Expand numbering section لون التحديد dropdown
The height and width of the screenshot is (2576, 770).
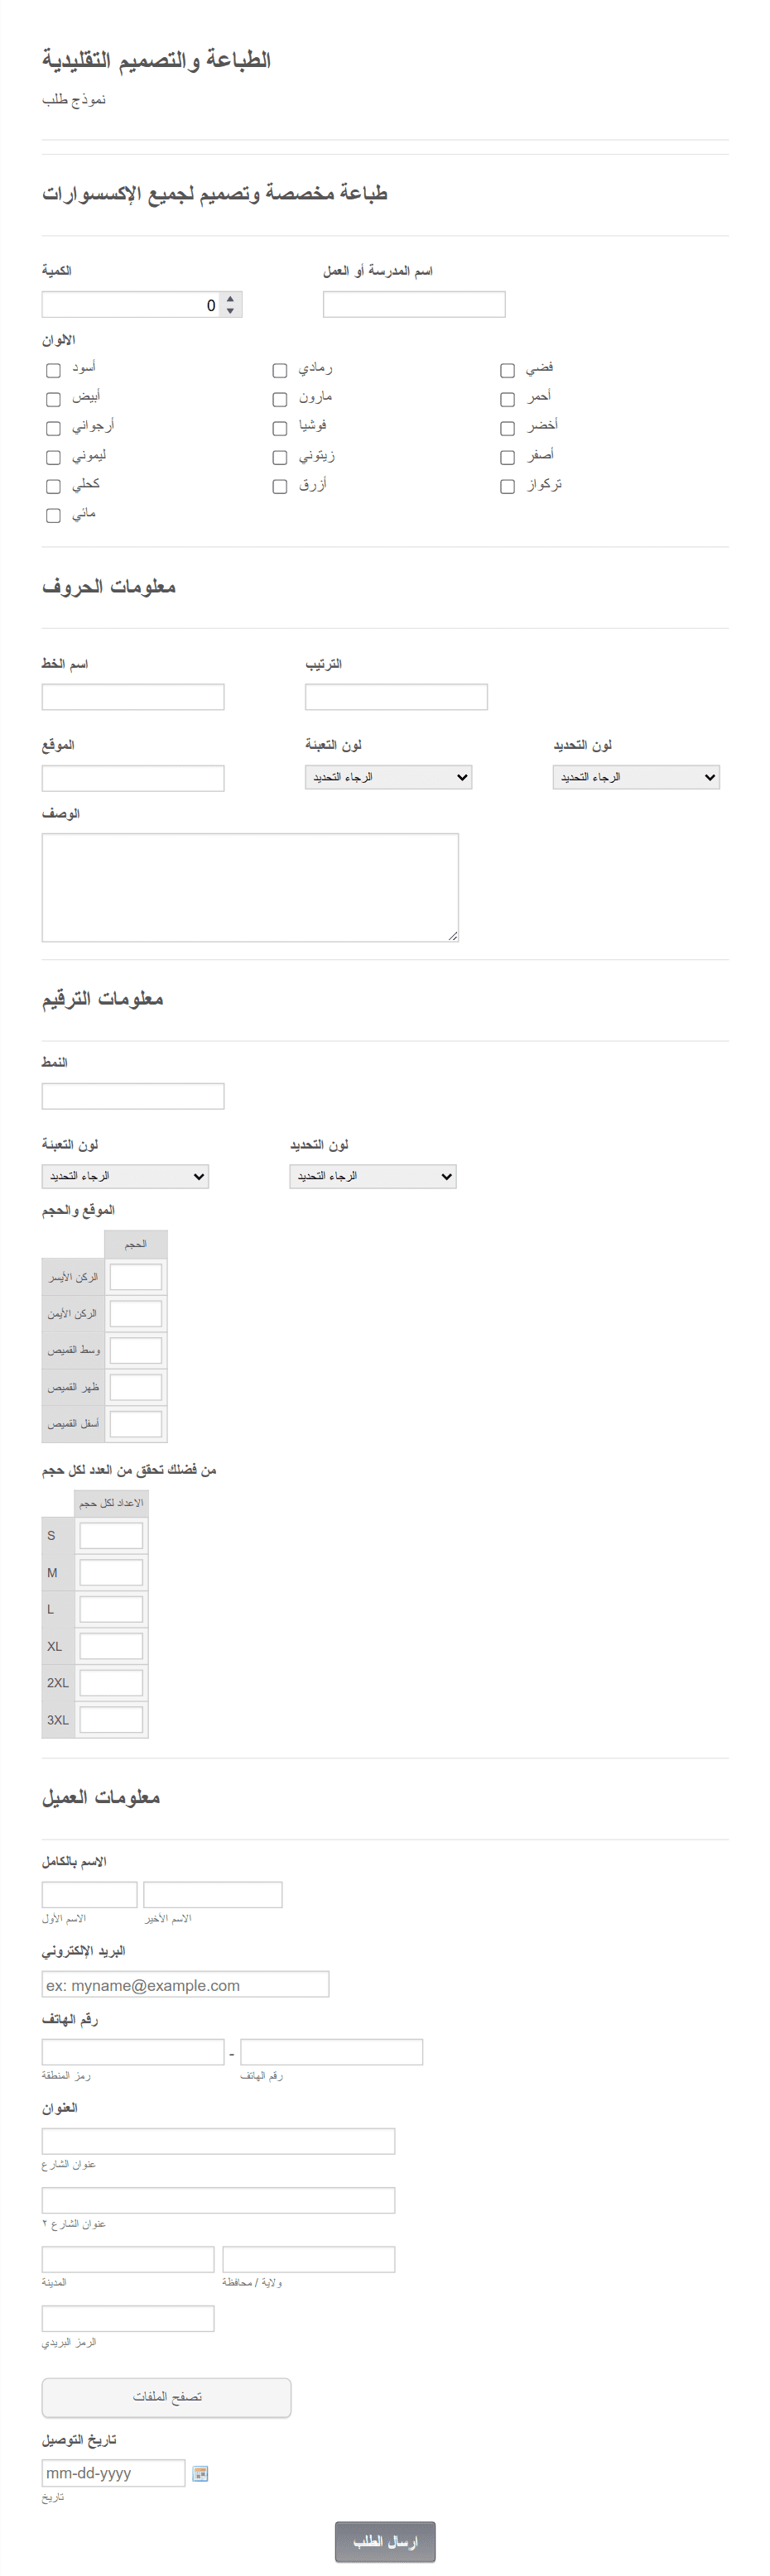373,1176
